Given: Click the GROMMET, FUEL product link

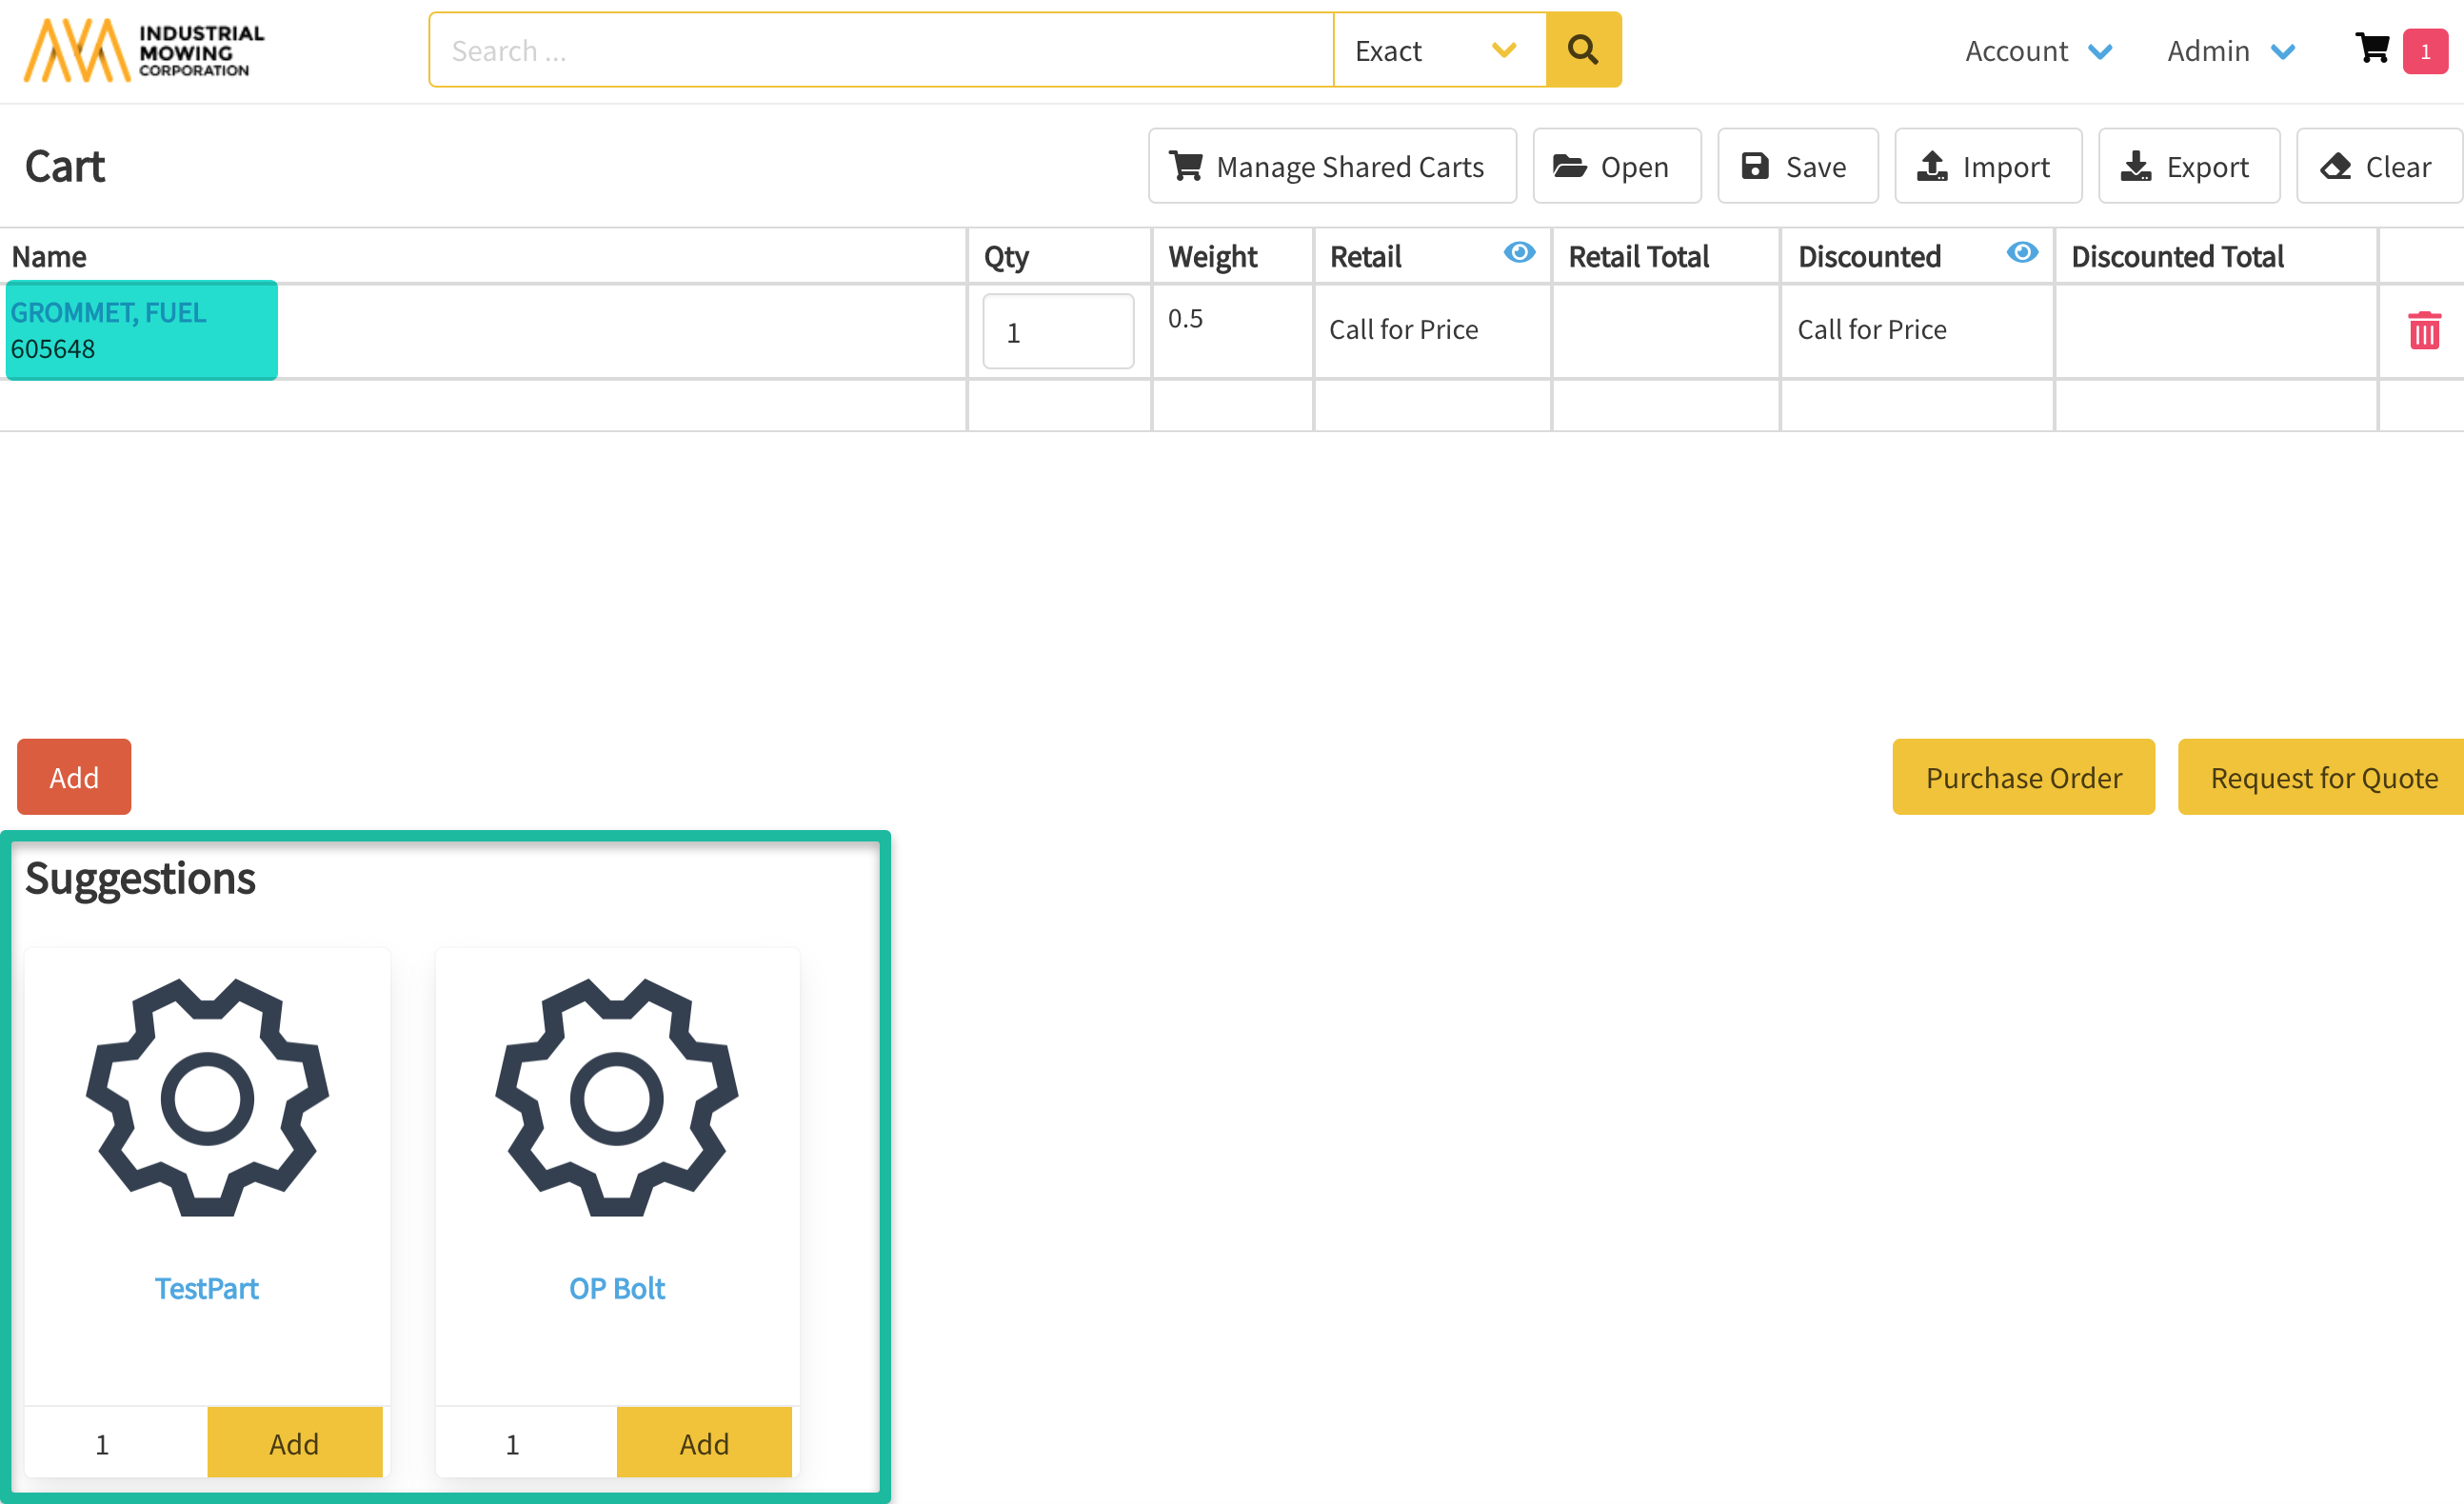Looking at the screenshot, I should (108, 313).
